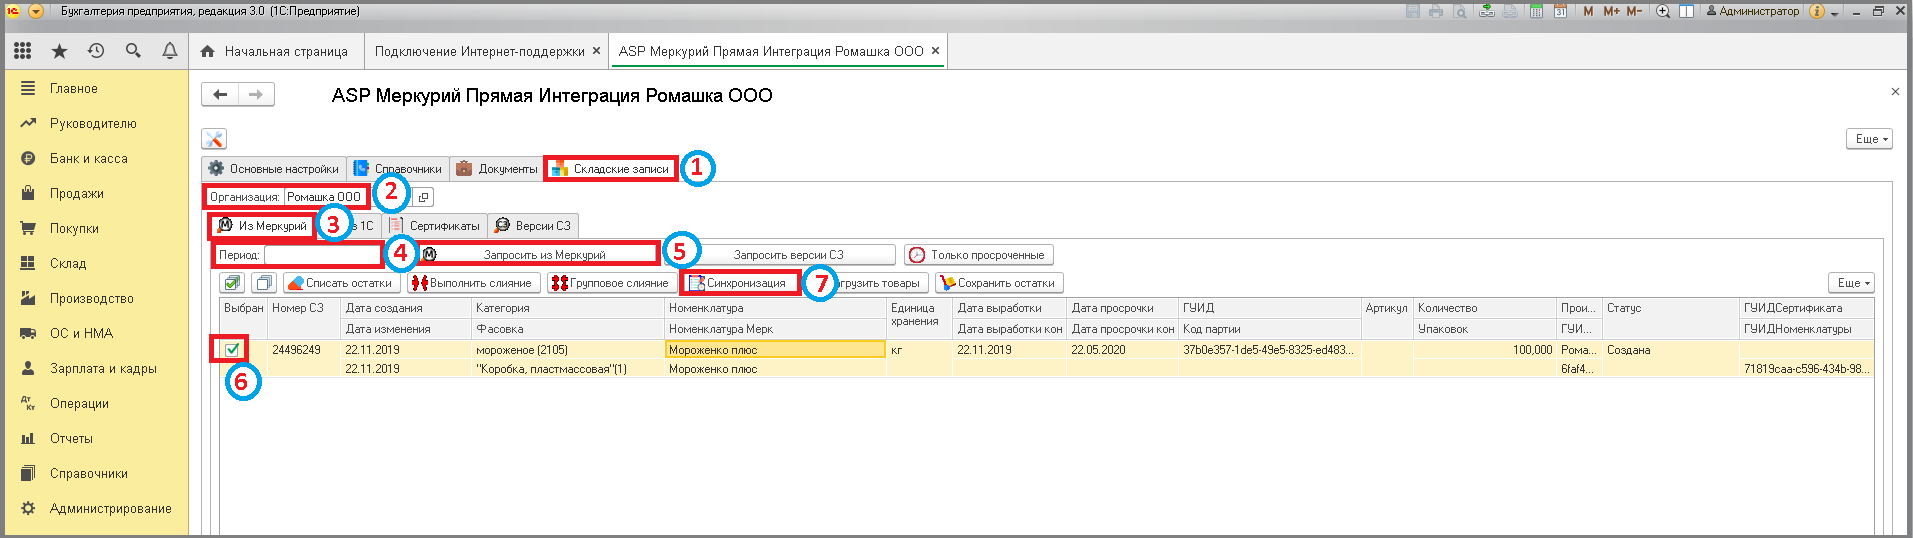Click the Номер СЗ column header

click(304, 308)
